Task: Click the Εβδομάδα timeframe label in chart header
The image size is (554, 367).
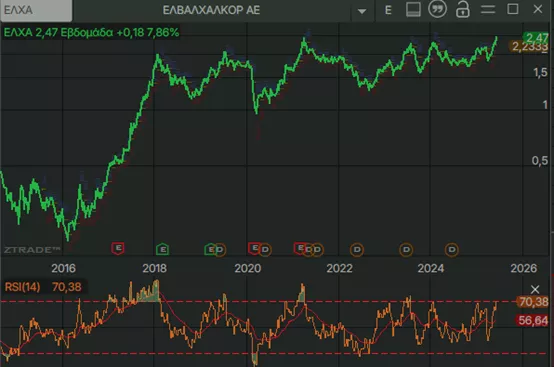Action: click(87, 32)
